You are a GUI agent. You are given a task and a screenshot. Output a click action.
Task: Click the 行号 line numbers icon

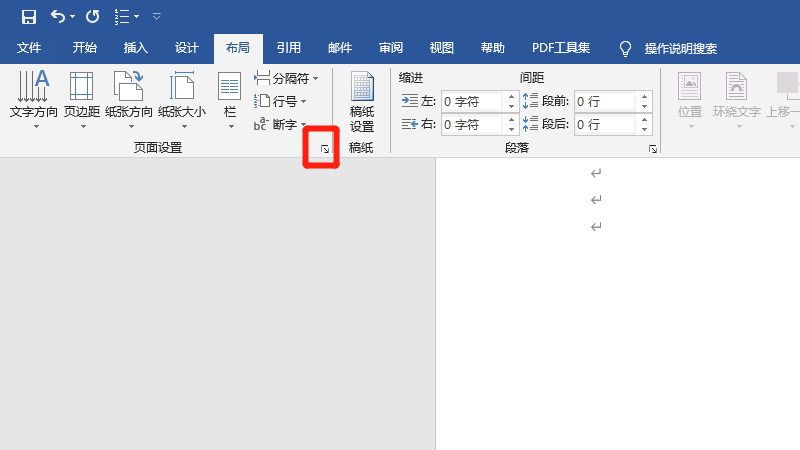pos(262,101)
